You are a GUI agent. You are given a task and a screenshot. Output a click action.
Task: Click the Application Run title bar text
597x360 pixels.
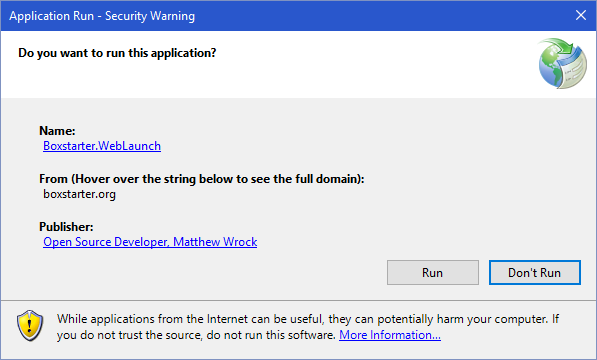(102, 16)
